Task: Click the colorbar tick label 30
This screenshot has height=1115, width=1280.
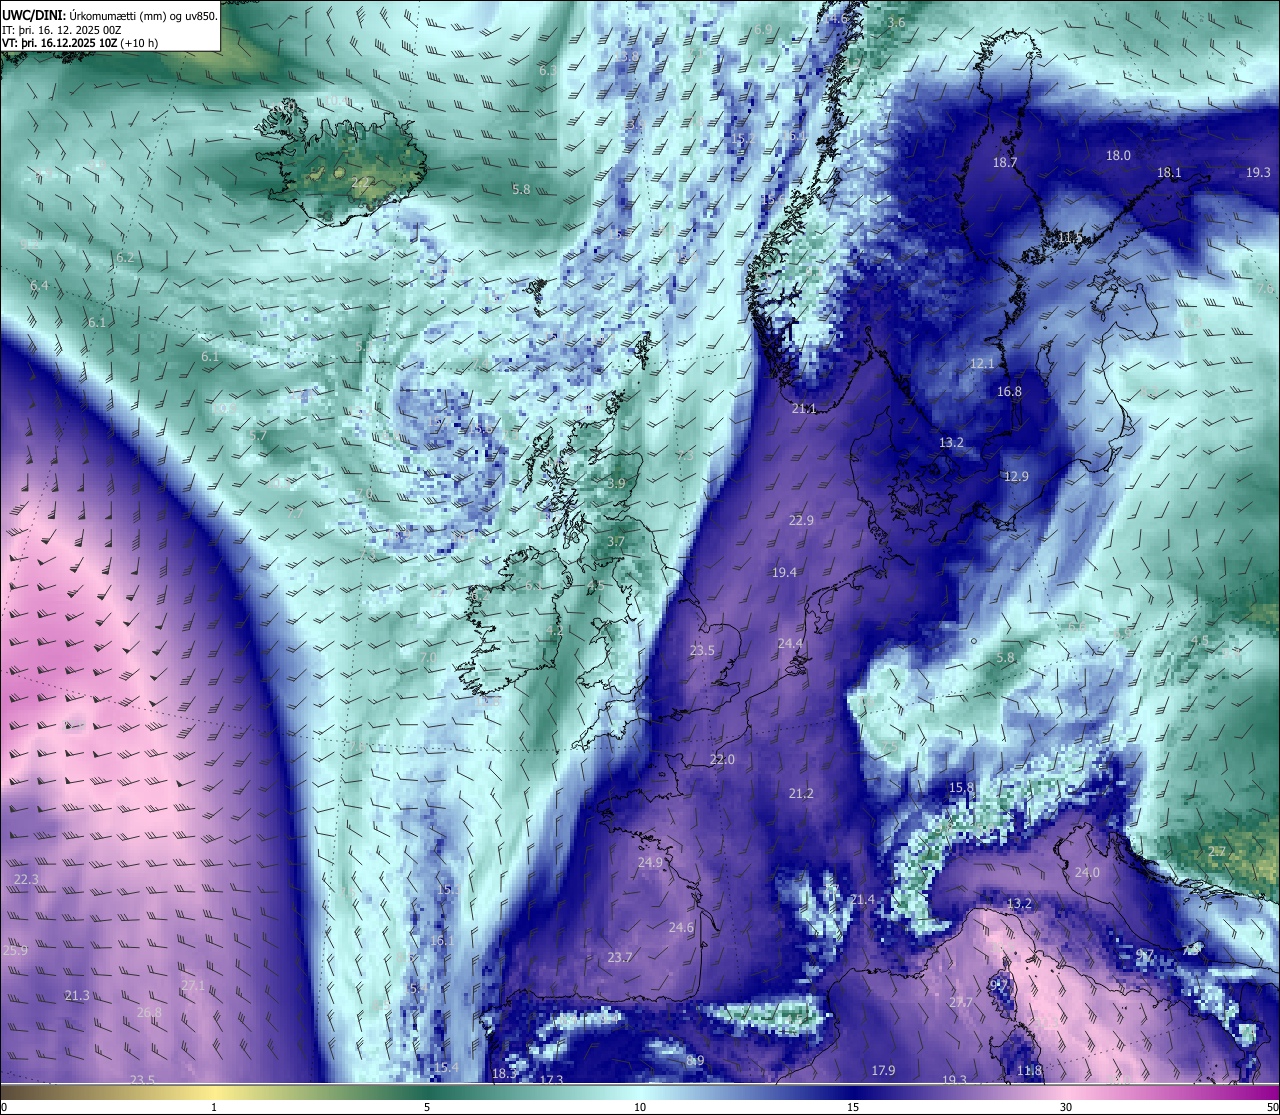Action: pos(1066,1107)
